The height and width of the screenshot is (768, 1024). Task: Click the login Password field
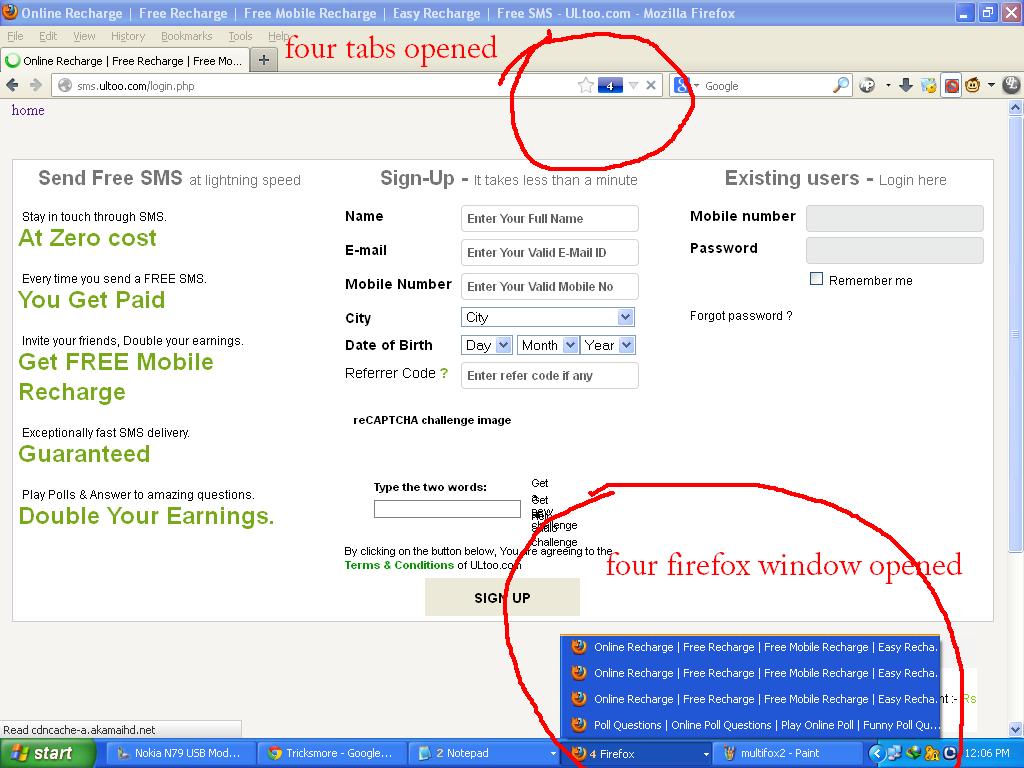pos(895,250)
